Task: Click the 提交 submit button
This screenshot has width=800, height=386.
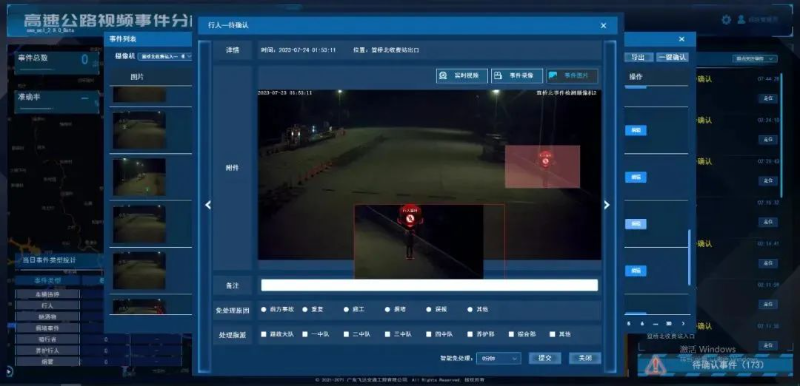Action: pyautogui.click(x=545, y=358)
